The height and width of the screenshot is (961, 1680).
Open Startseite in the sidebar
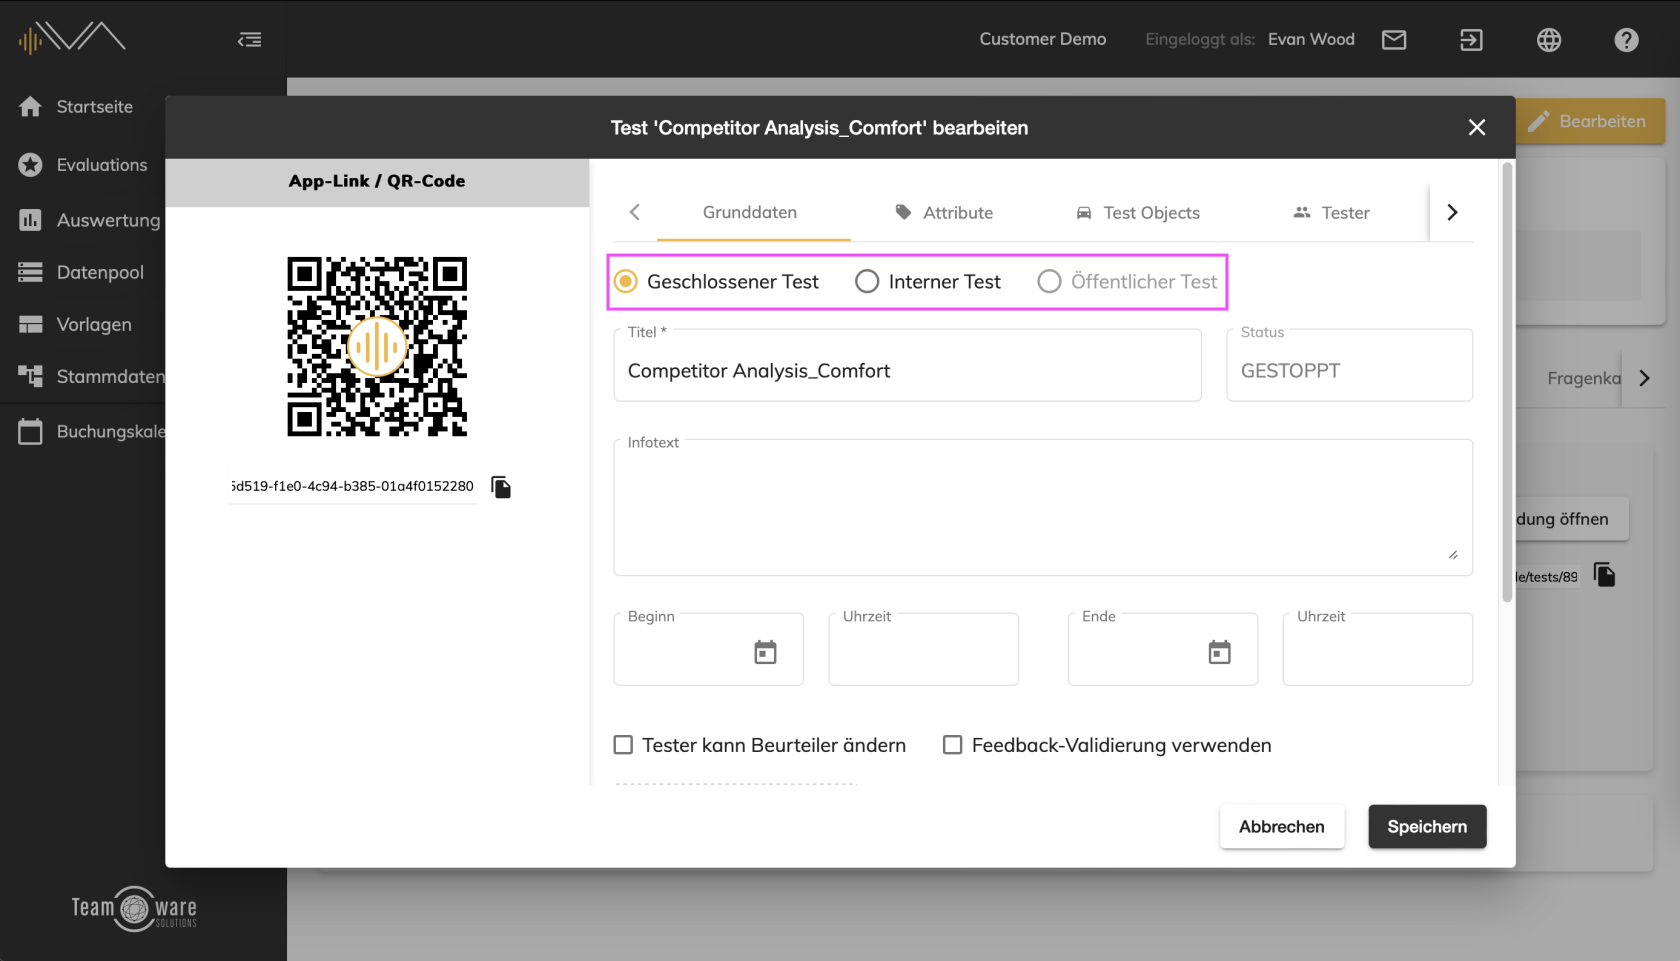tap(95, 107)
